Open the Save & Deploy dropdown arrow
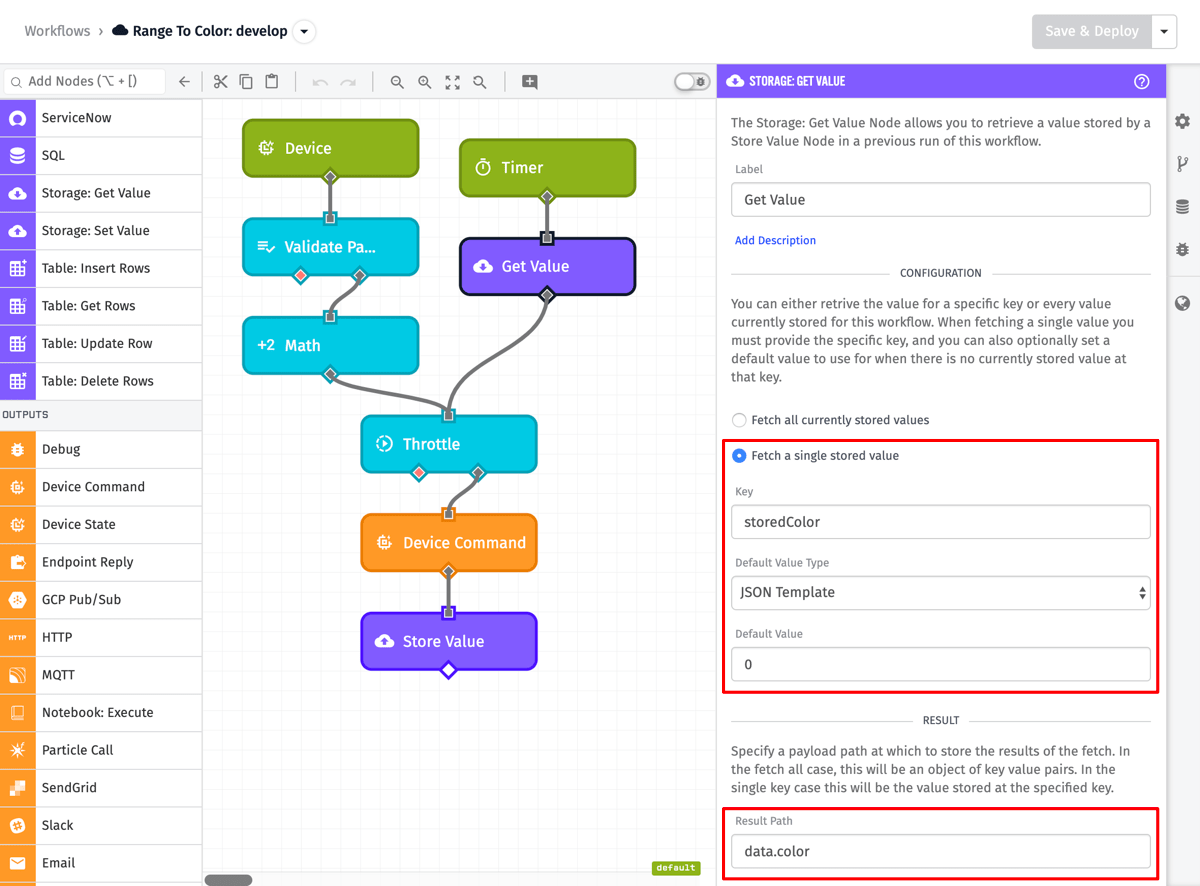 pos(1164,31)
